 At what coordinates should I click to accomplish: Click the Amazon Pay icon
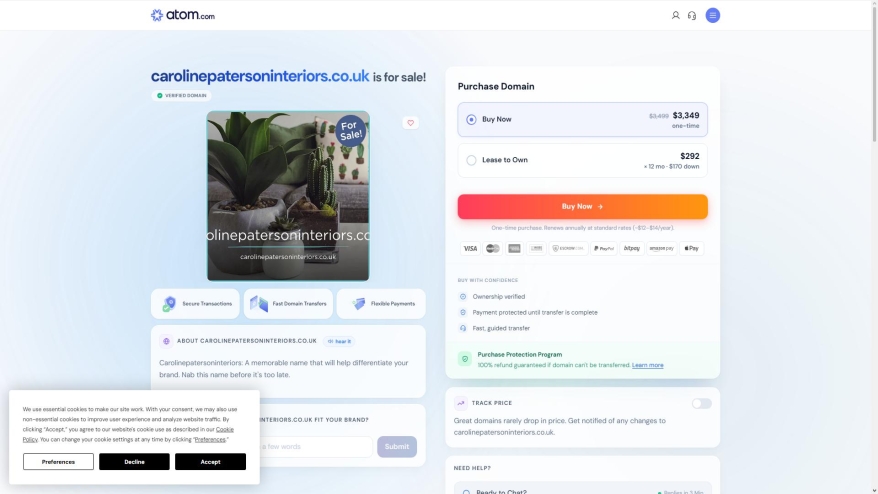point(661,248)
